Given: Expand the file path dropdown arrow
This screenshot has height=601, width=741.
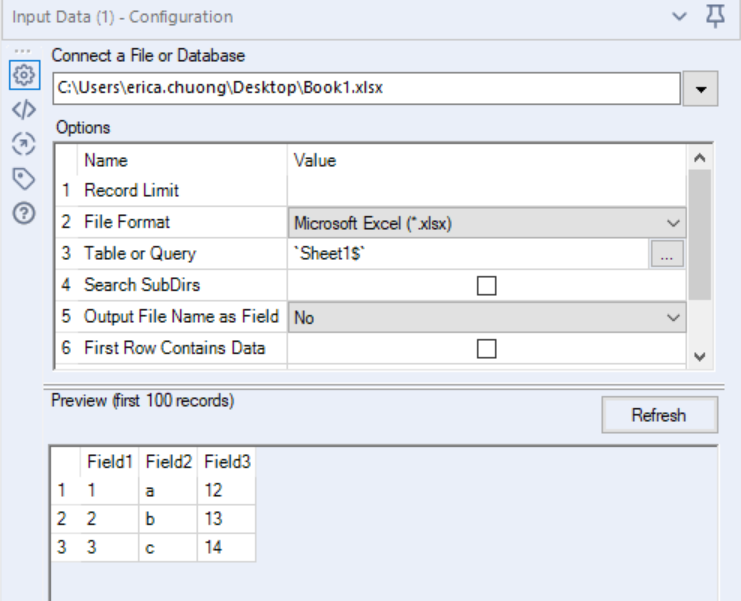Looking at the screenshot, I should 700,88.
